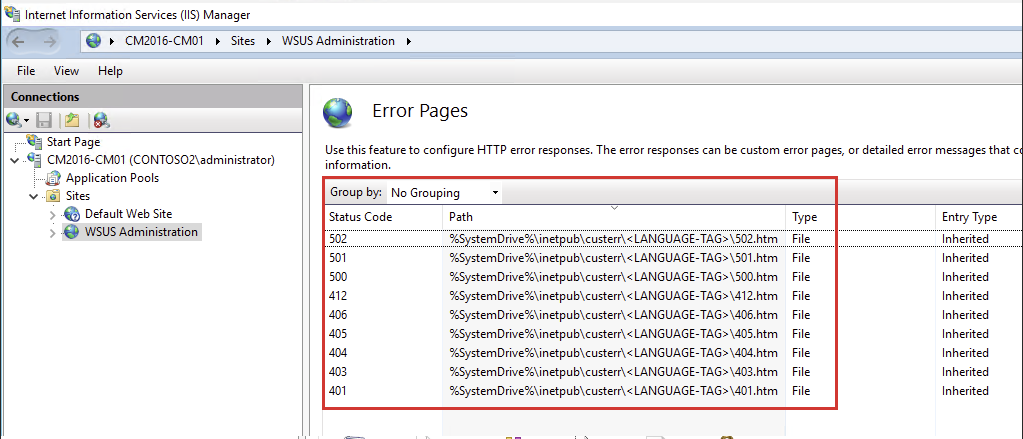Collapse the Sites tree node
Screen dimensions: 1023x439
pyautogui.click(x=34, y=196)
